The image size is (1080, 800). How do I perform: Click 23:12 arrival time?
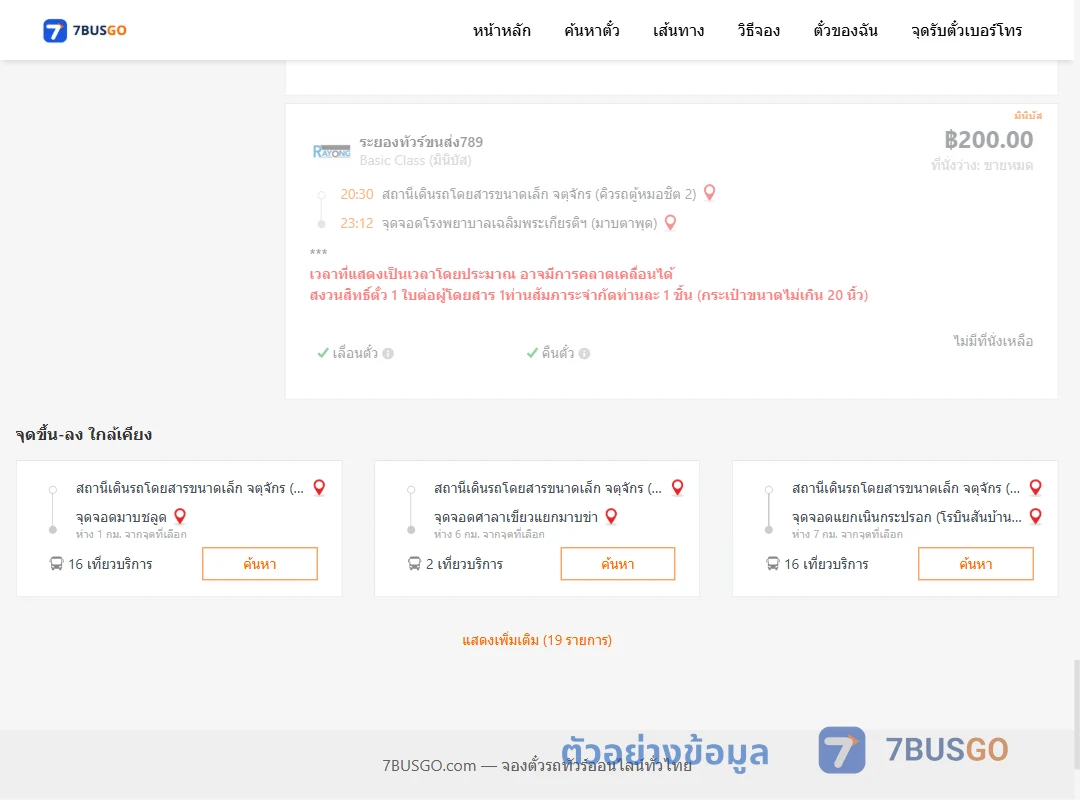(x=357, y=223)
